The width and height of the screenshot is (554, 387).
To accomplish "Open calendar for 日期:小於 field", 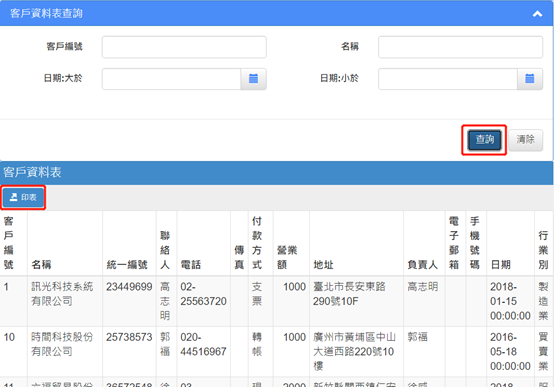I will (530, 79).
